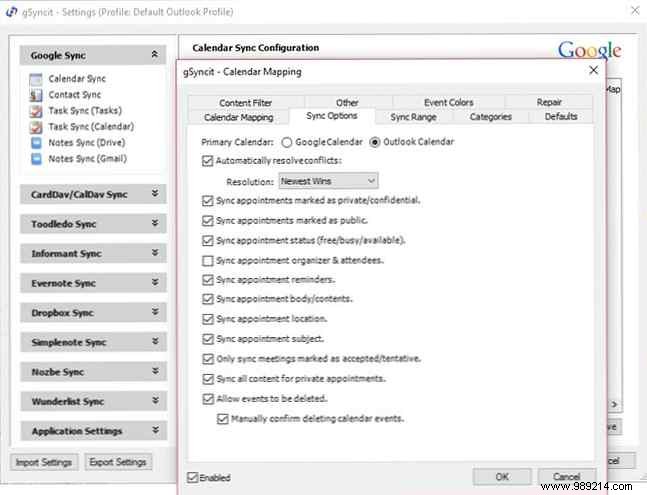Toggle sync appointment status checkbox
This screenshot has height=495, width=647.
coord(208,240)
